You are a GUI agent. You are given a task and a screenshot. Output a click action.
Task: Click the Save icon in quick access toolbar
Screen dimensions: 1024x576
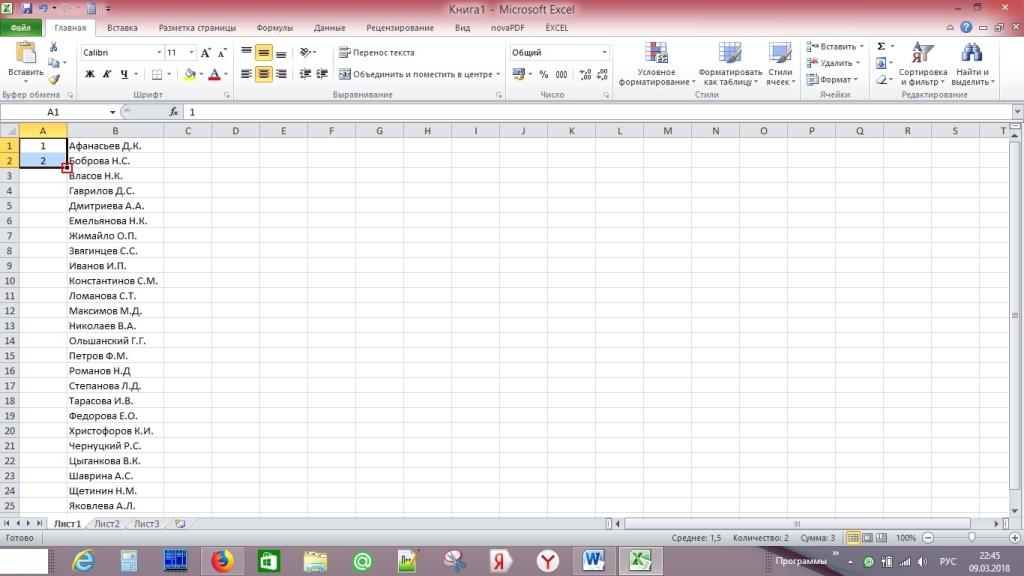click(27, 8)
